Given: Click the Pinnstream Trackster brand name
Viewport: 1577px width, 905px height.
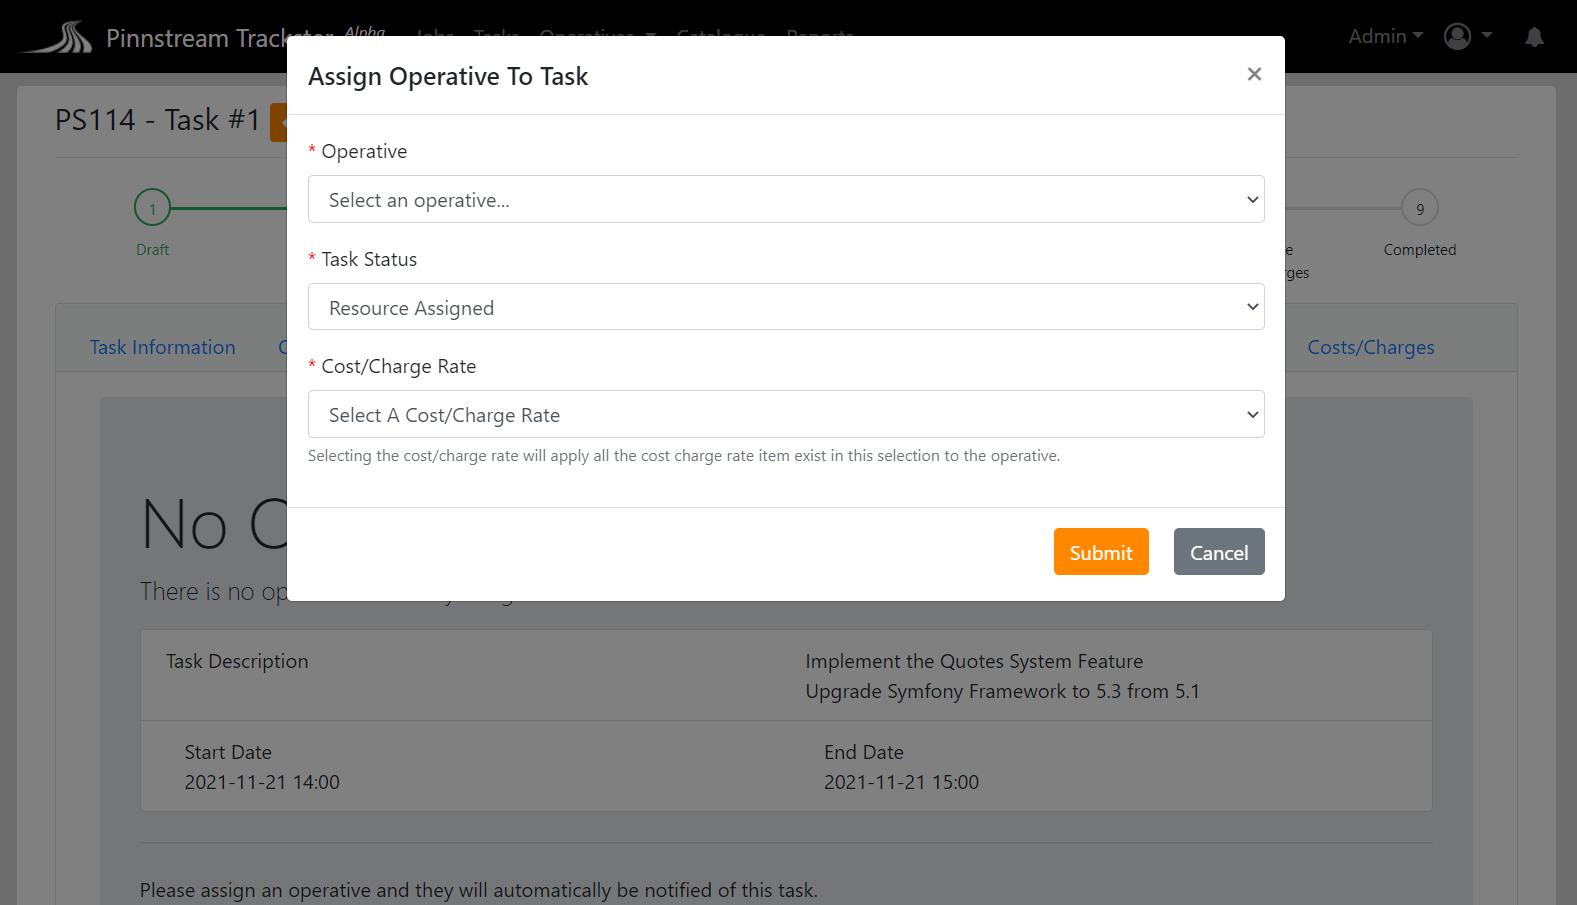Looking at the screenshot, I should point(195,38).
